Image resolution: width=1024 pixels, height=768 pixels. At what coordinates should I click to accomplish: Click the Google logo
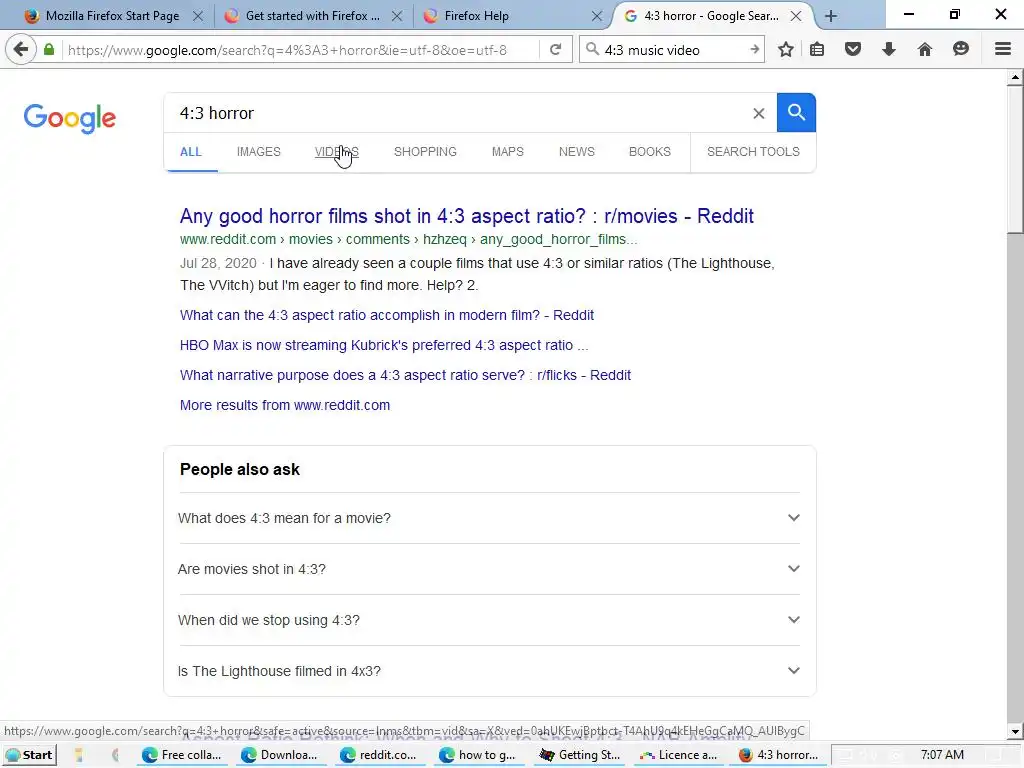point(70,118)
